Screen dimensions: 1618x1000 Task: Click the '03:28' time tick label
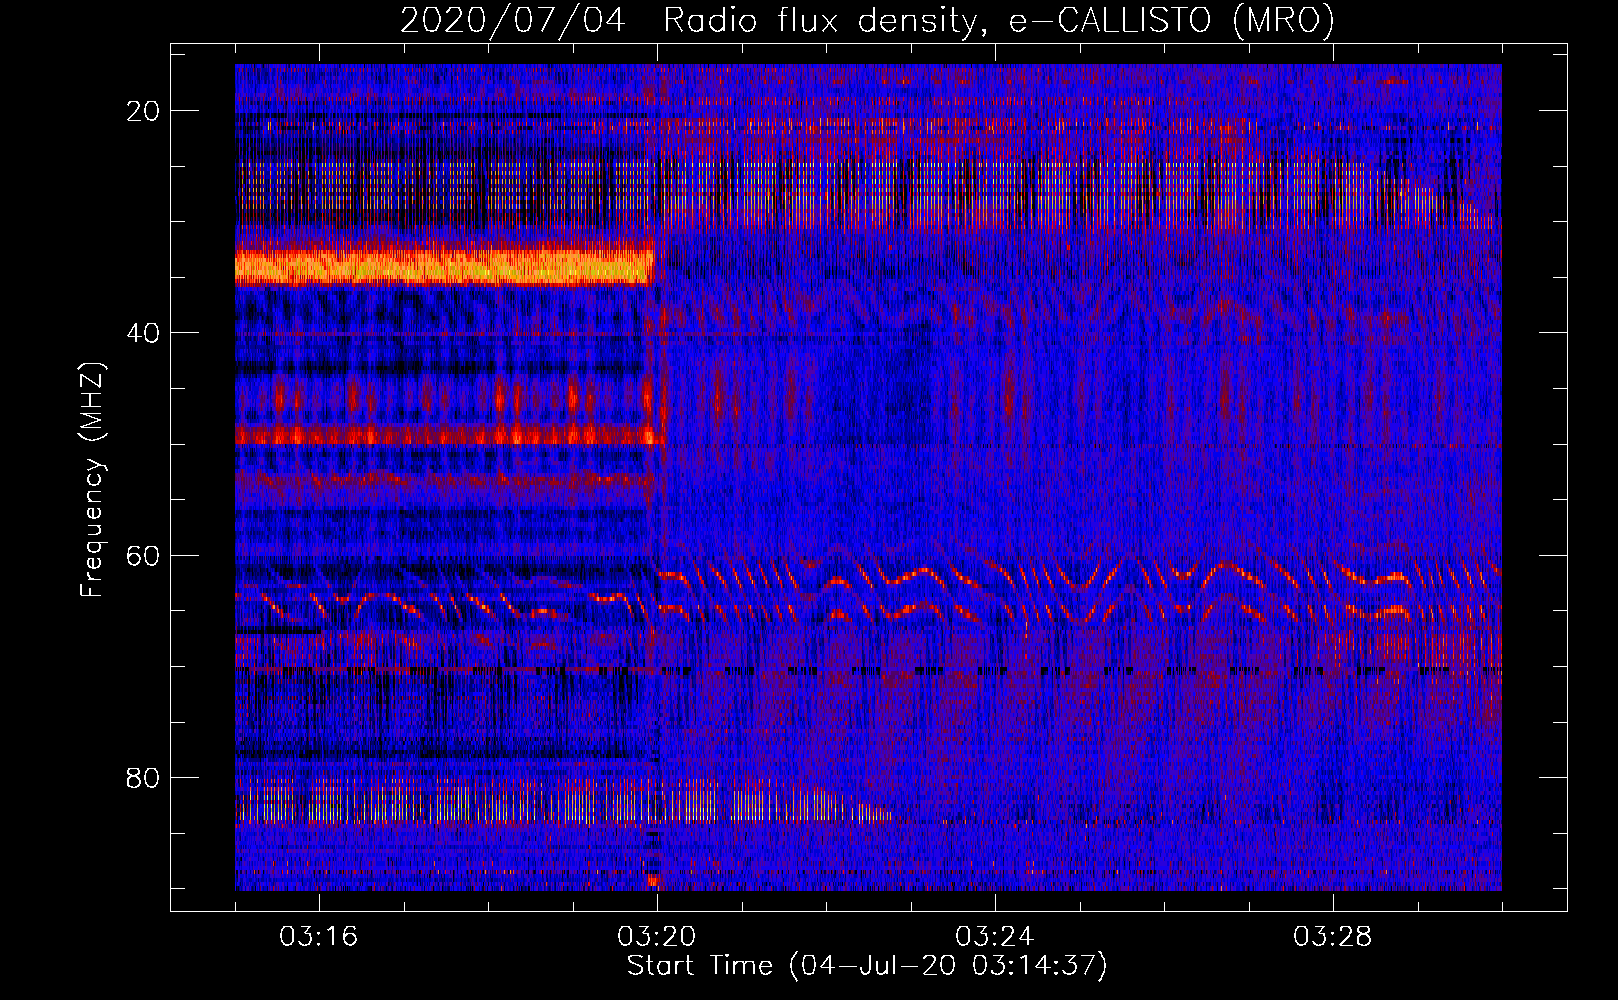[1333, 937]
